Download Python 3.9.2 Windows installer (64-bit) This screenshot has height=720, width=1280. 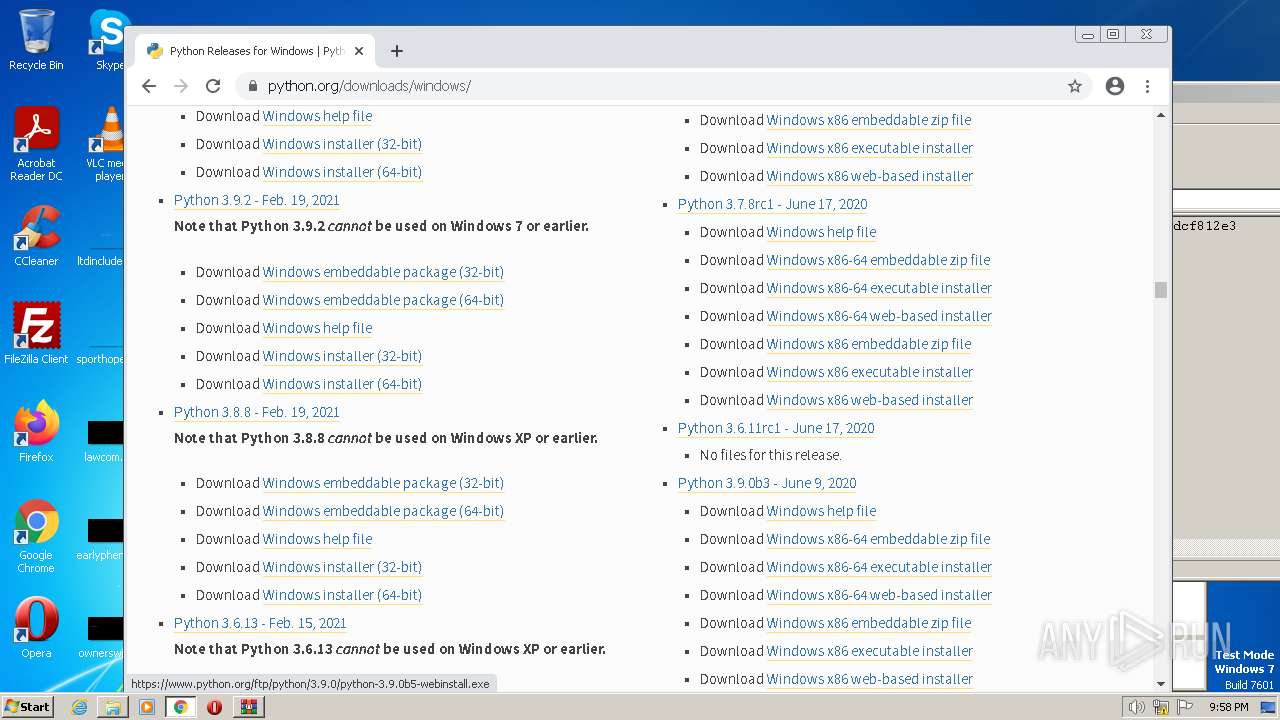point(342,384)
